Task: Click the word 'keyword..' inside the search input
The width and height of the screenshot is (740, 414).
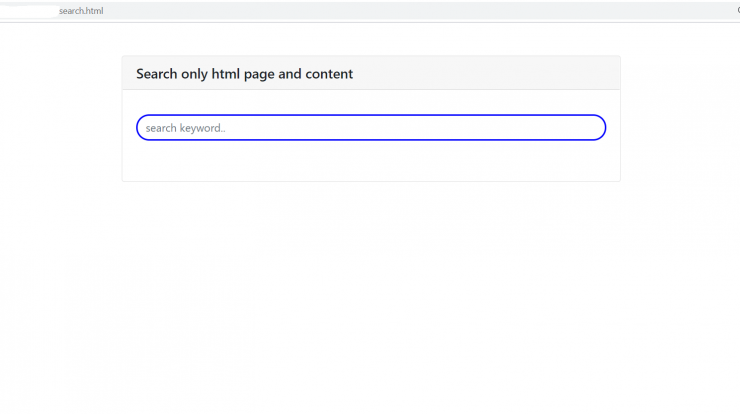Action: [202, 128]
